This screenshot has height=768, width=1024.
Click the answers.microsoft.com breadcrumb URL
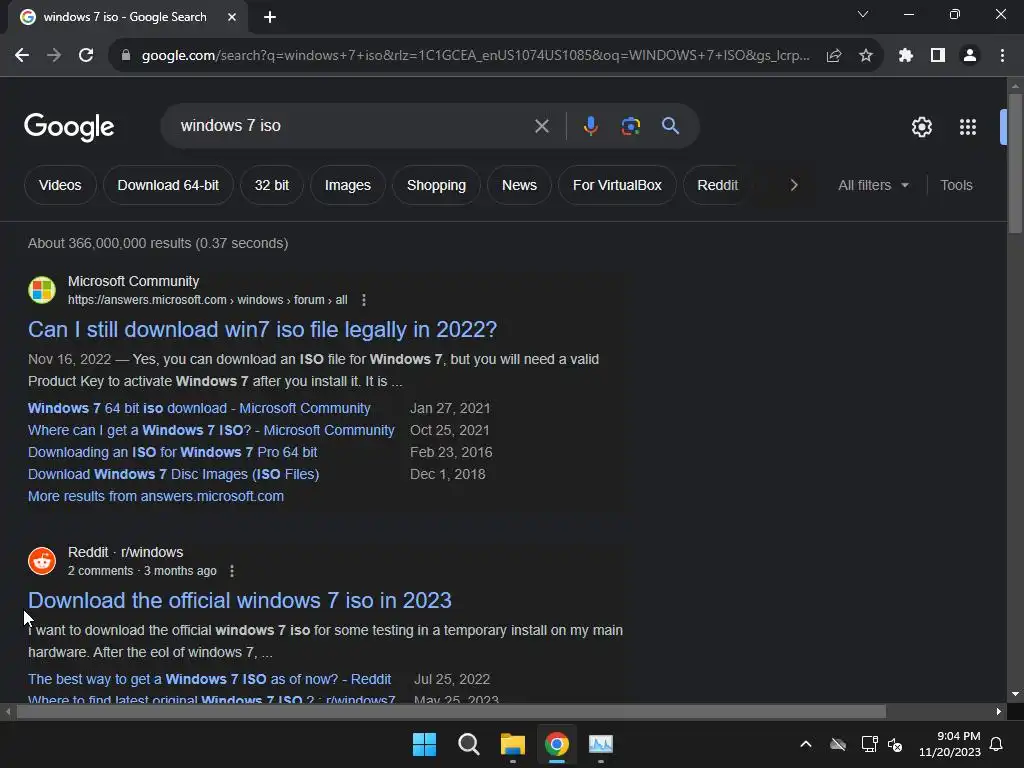point(208,300)
